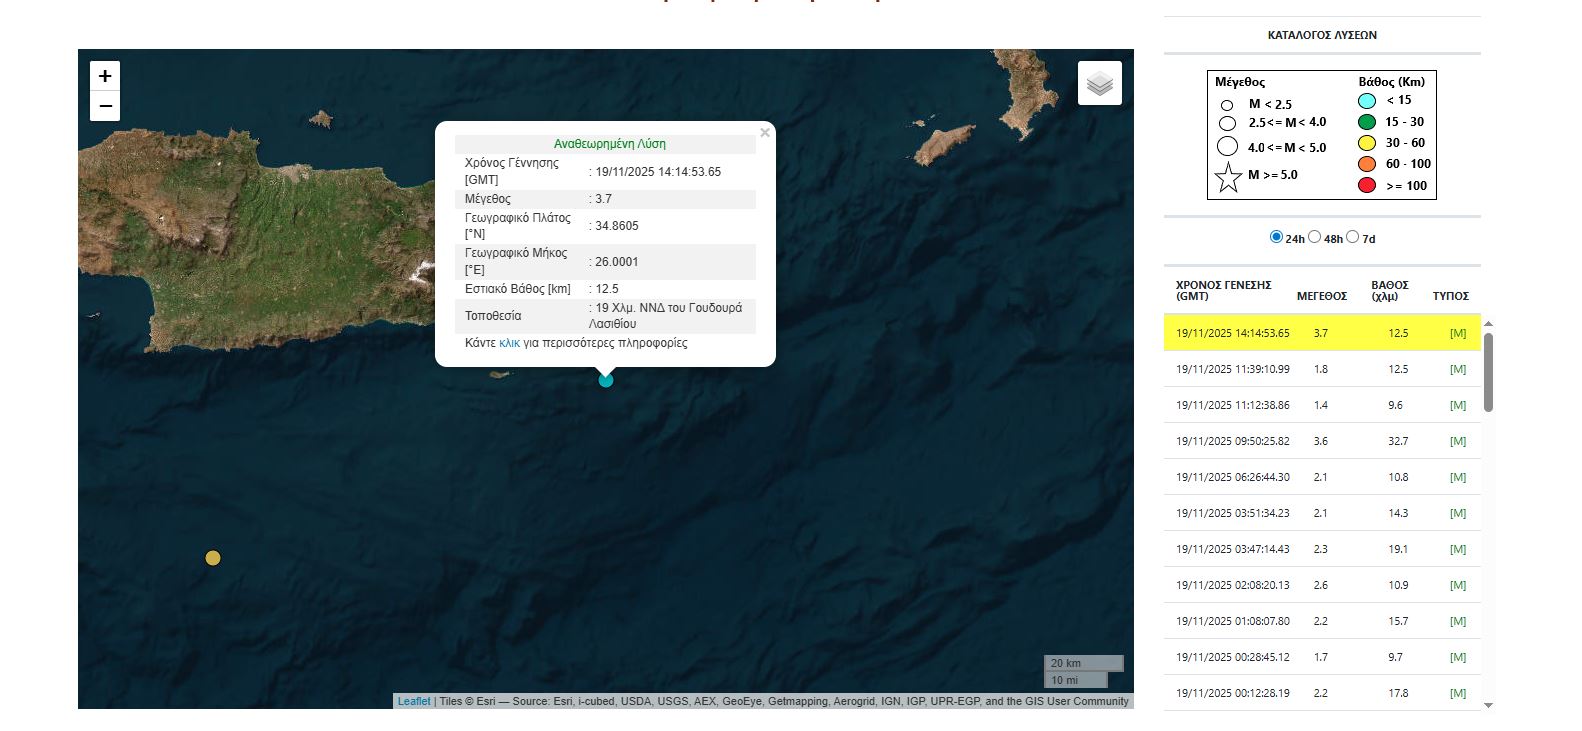Click the ΜΕΓΕΘΟΣ column header
The height and width of the screenshot is (731, 1582).
1321,296
